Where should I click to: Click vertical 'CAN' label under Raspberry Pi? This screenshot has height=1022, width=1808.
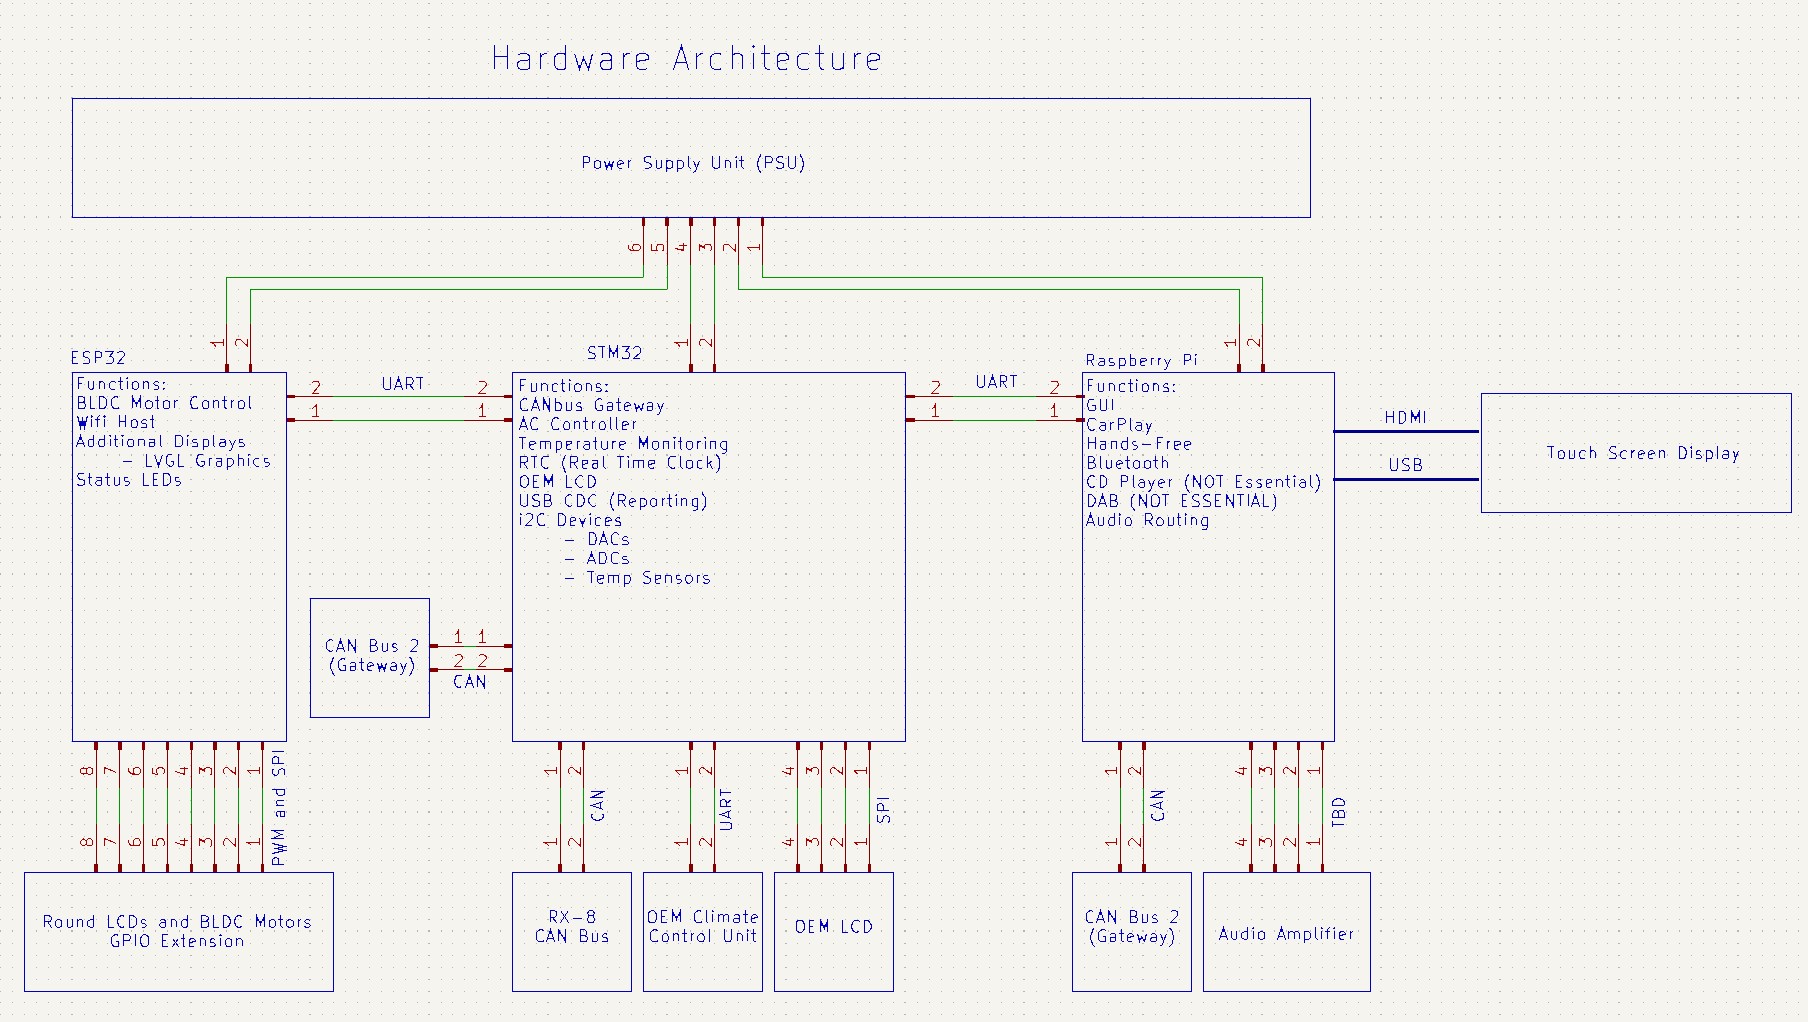[1158, 806]
